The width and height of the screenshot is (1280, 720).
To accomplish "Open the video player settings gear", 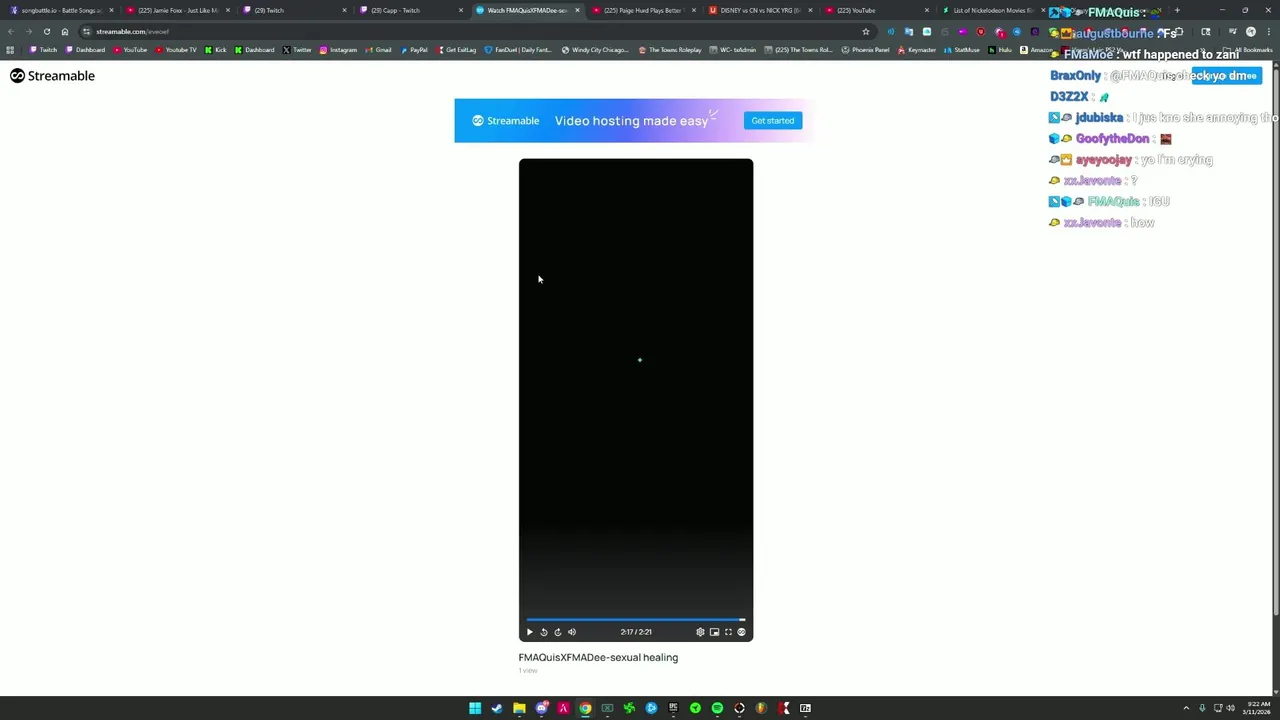I will (700, 632).
